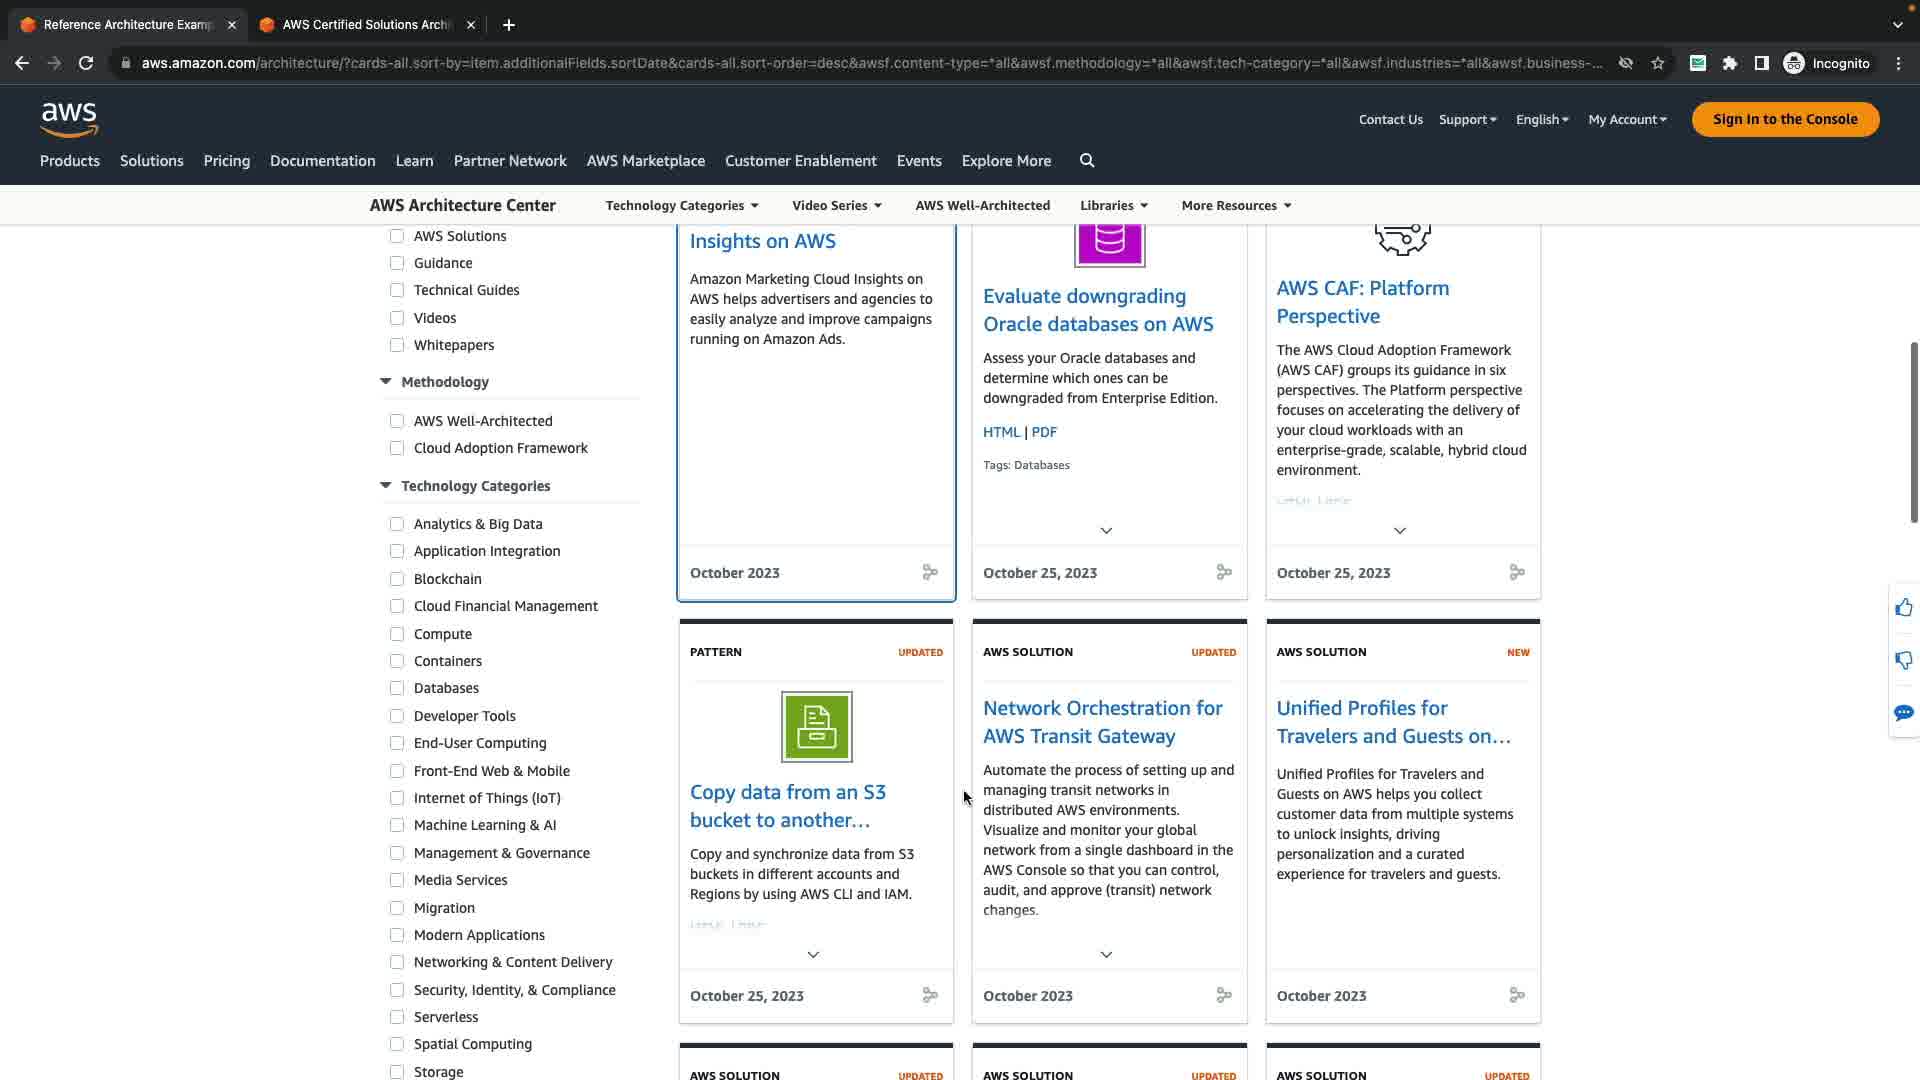This screenshot has width=1920, height=1080.
Task: Click the thumbs down feedback icon
Action: click(1903, 660)
